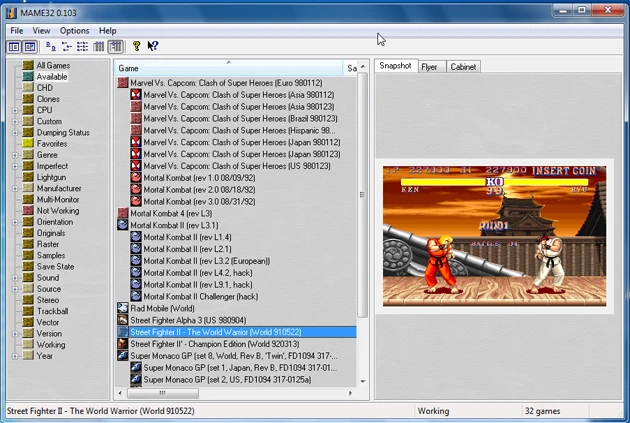The width and height of the screenshot is (630, 423).
Task: Click the yellow question mark About icon
Action: click(137, 46)
